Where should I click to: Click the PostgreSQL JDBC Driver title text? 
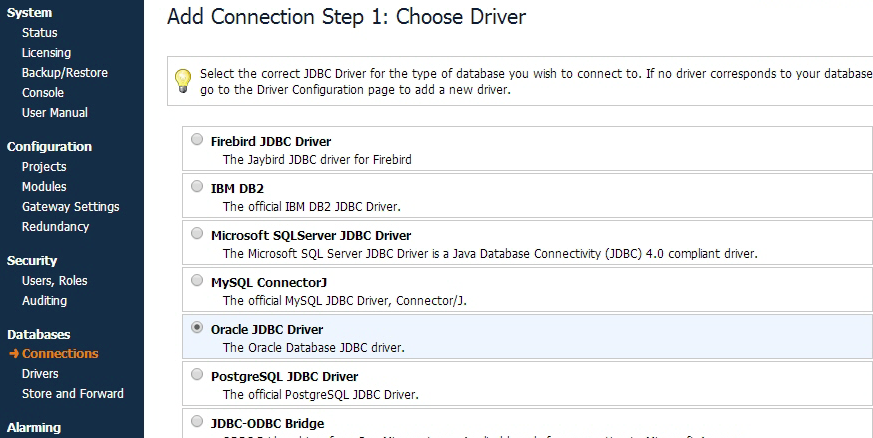click(285, 377)
